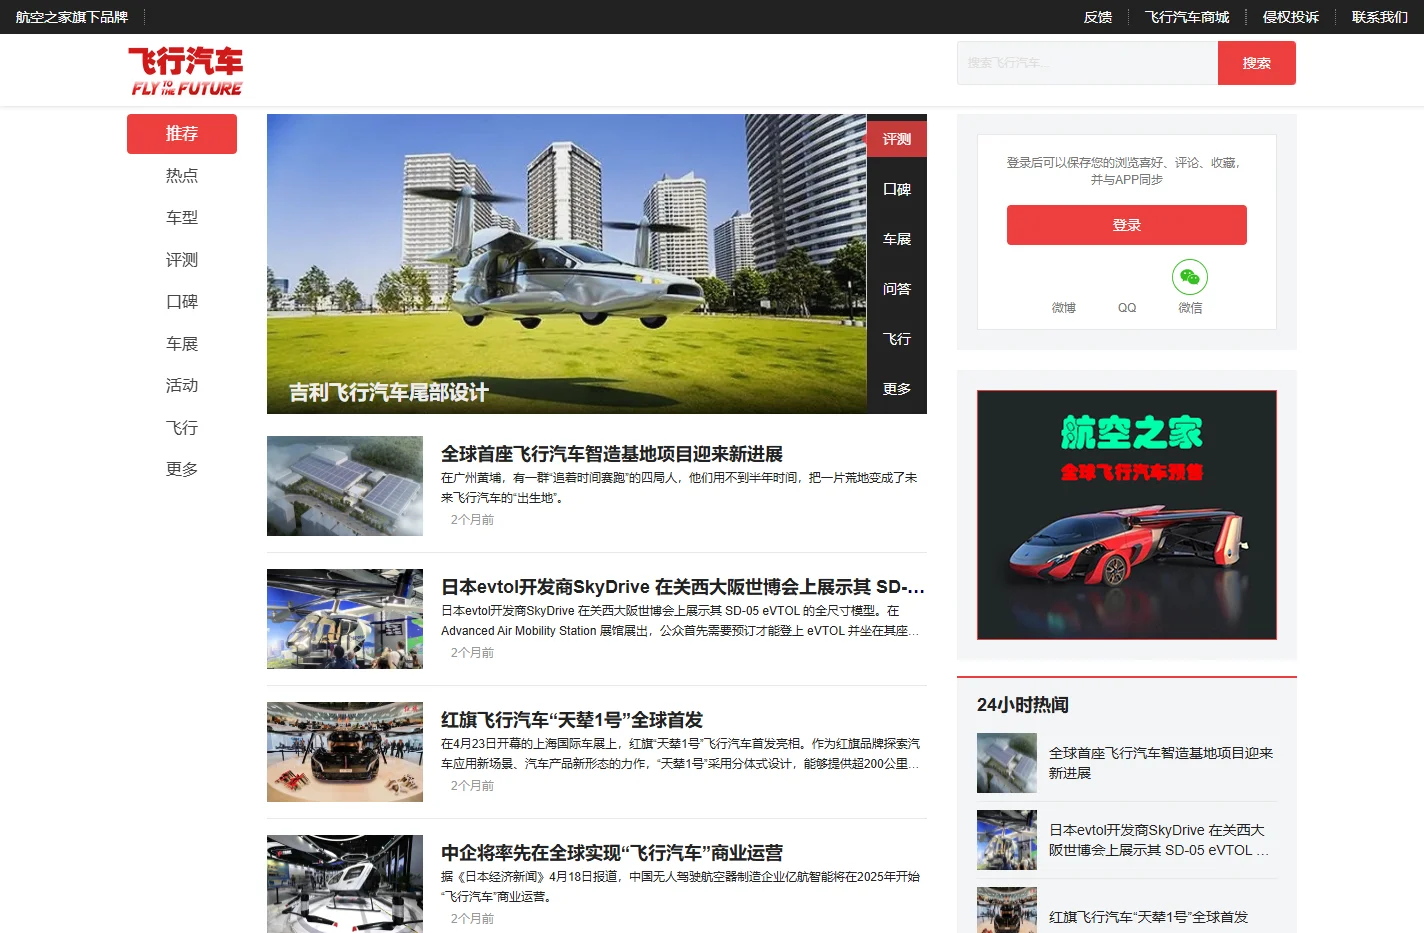Select 口碑 in the left sidebar

click(182, 302)
